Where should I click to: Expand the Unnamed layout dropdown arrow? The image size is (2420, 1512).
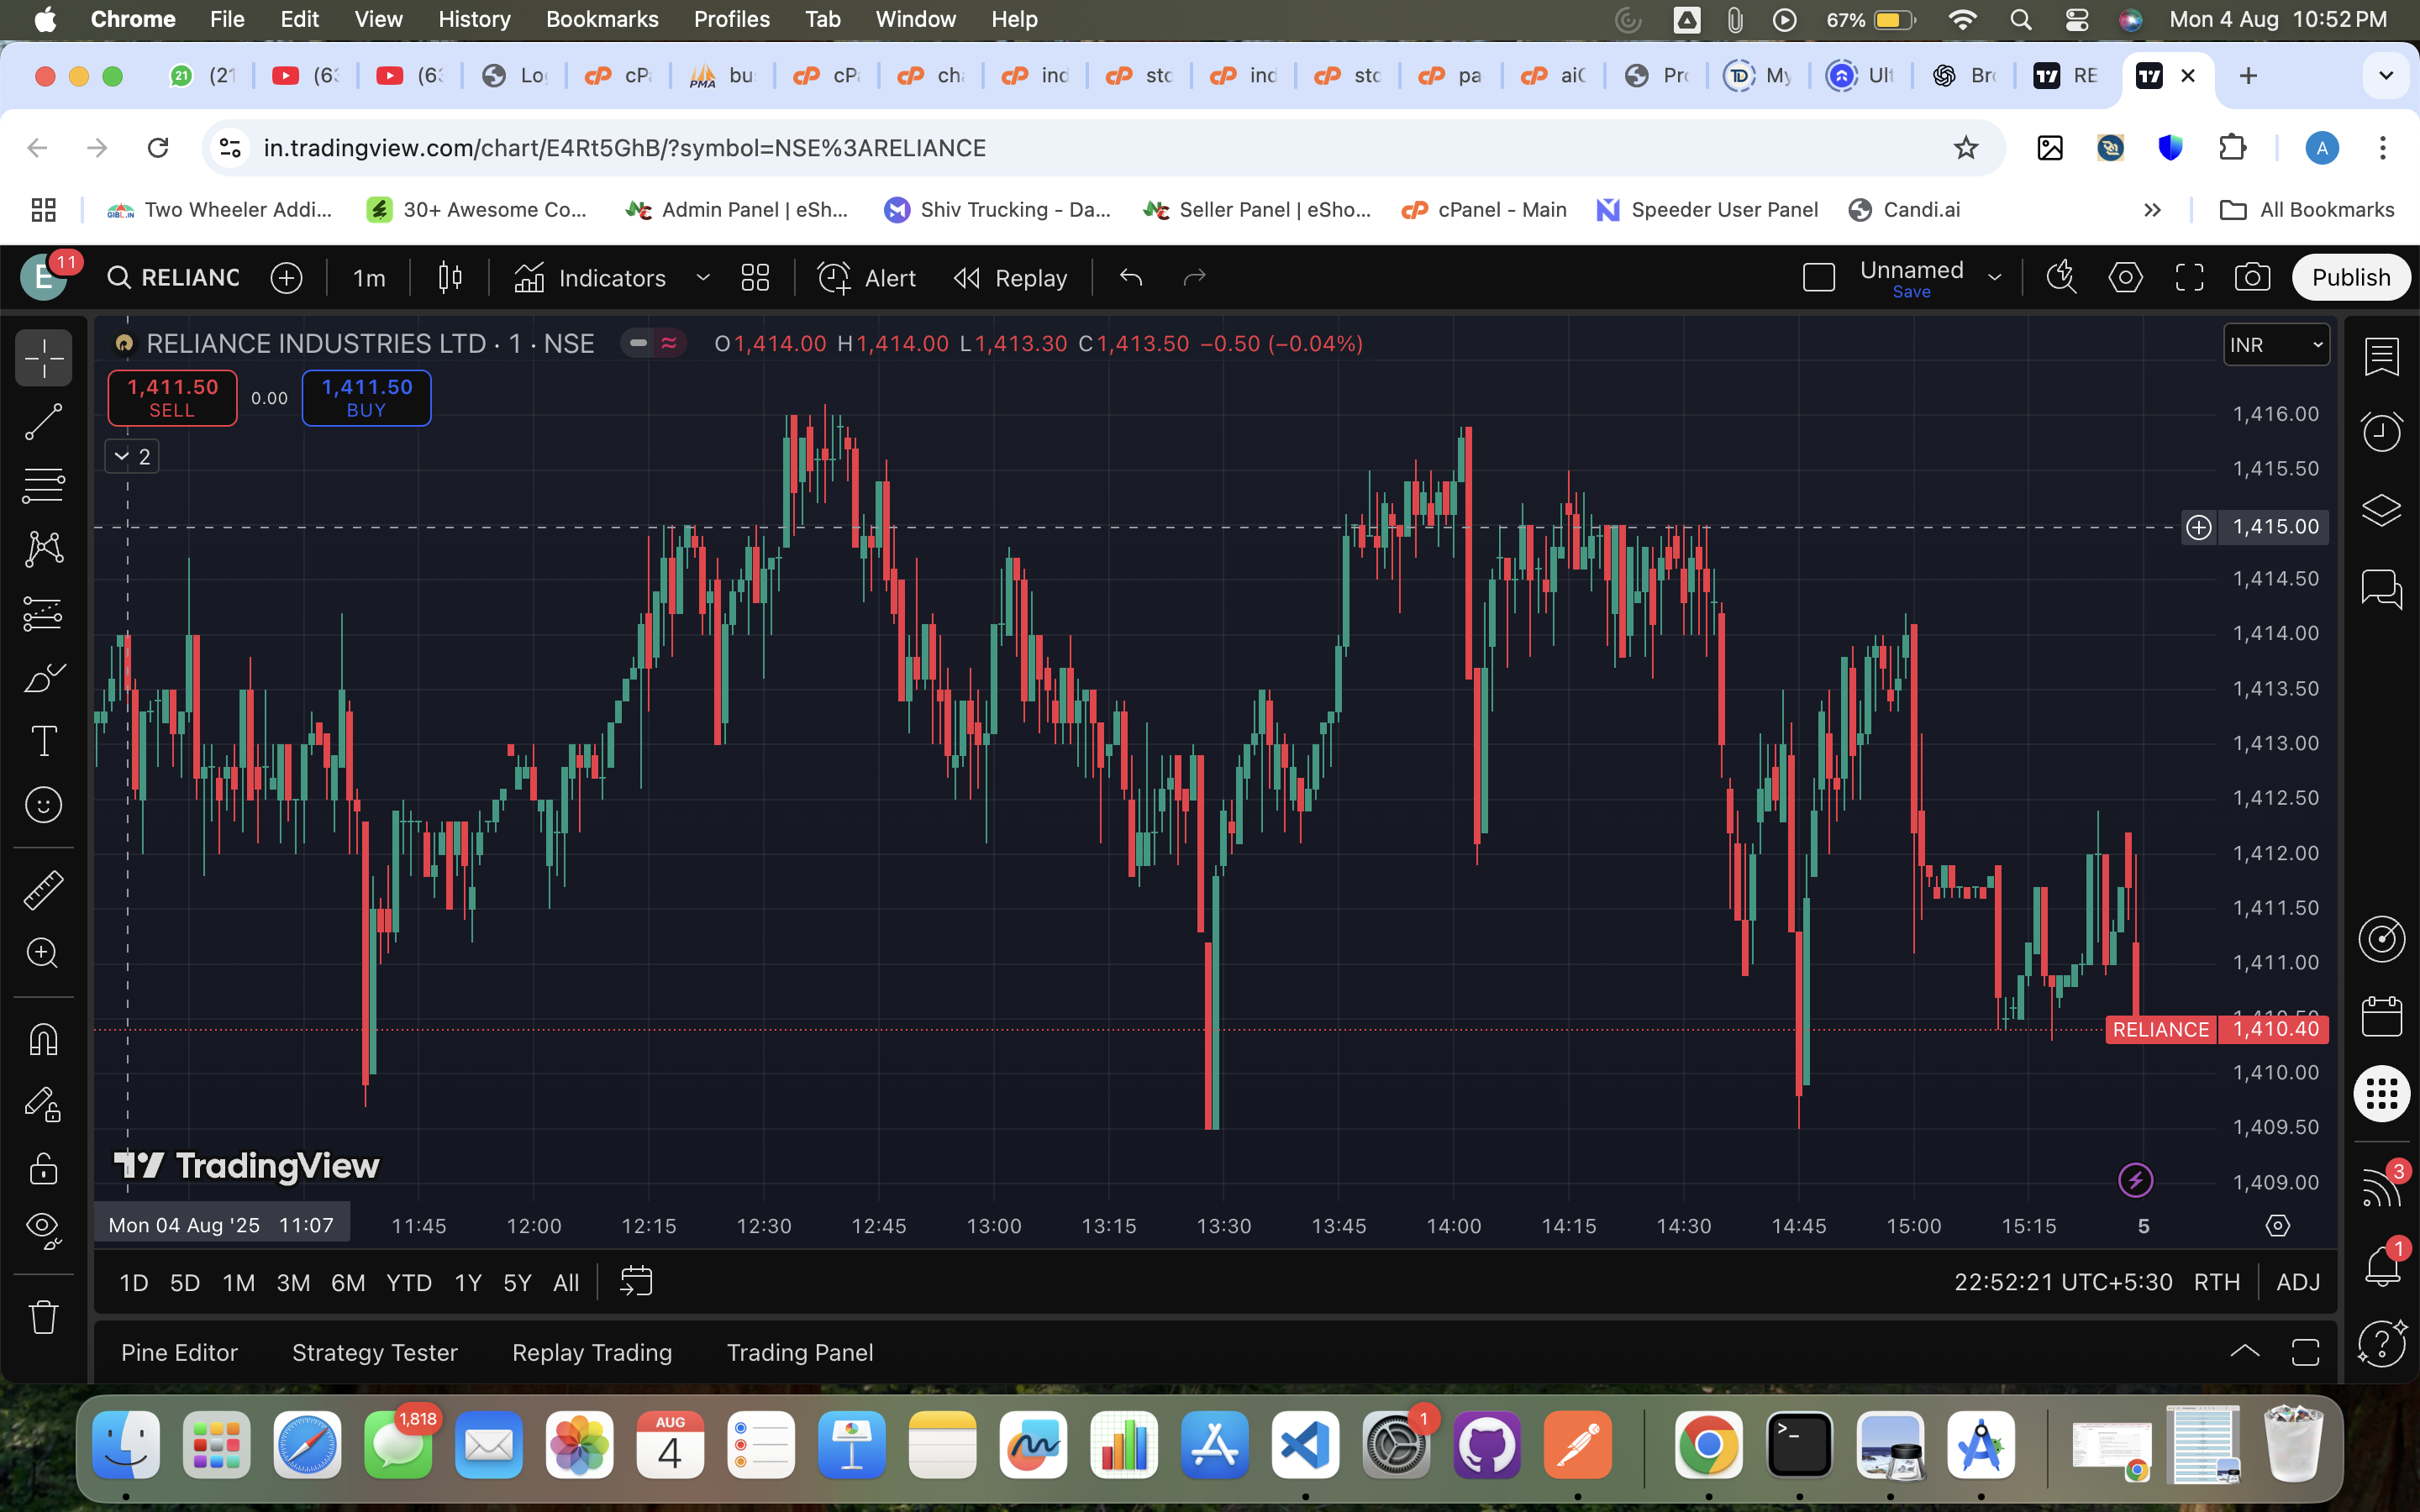pyautogui.click(x=1995, y=278)
